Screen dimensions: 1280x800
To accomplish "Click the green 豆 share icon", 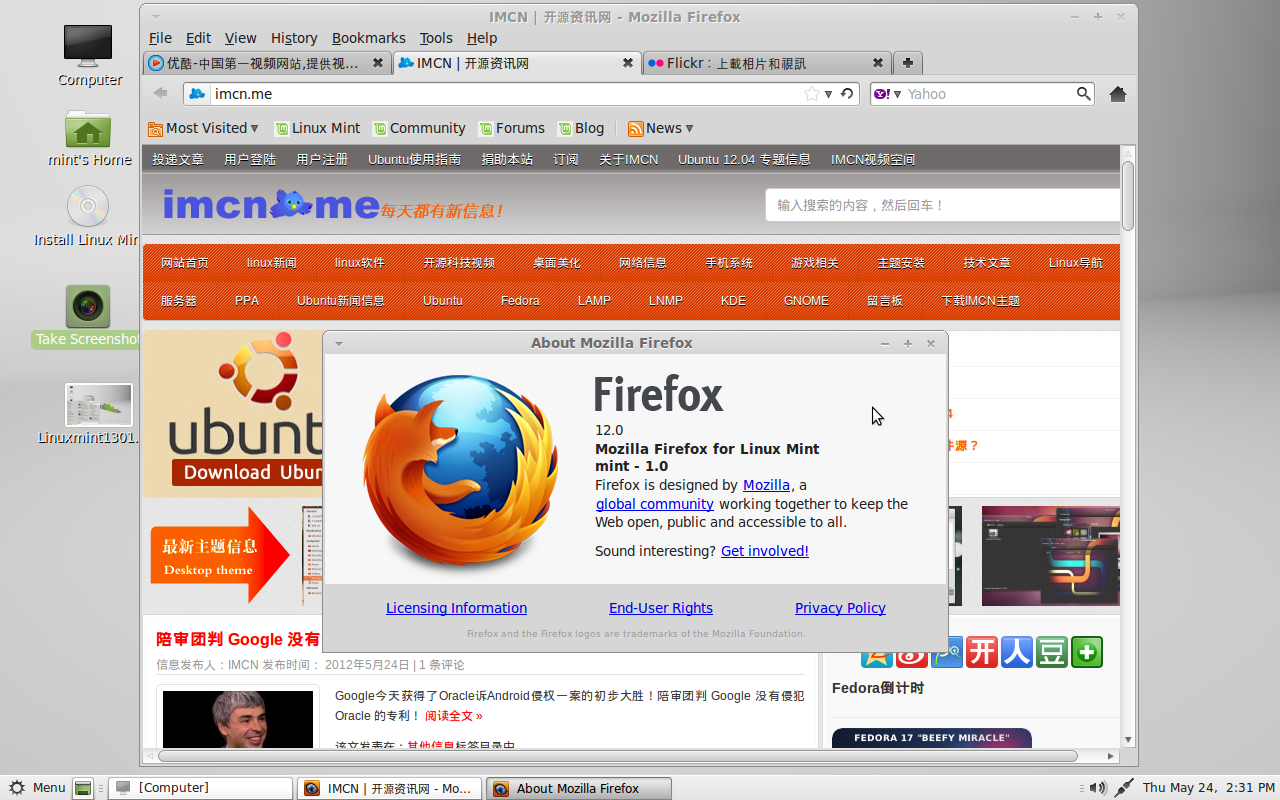I will coord(1052,652).
